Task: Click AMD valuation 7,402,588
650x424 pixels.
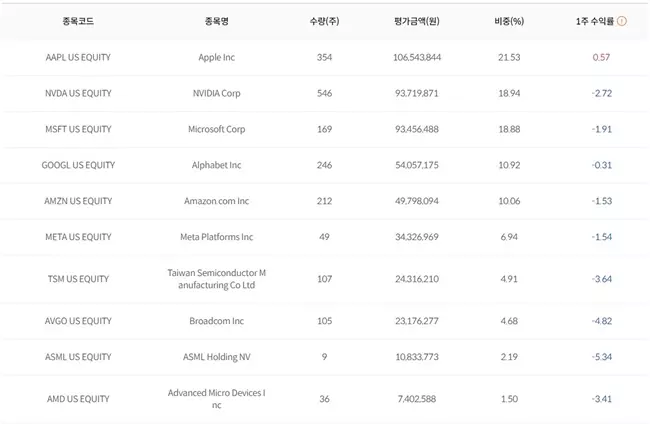Action: (417, 399)
